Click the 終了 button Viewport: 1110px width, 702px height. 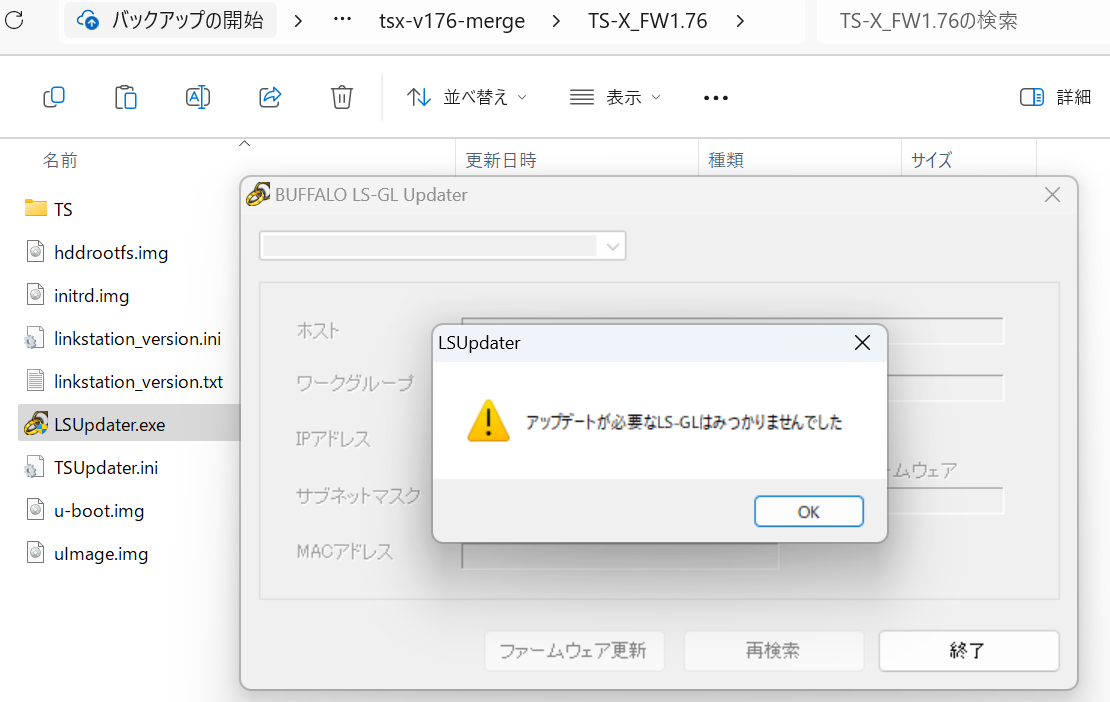click(x=968, y=650)
